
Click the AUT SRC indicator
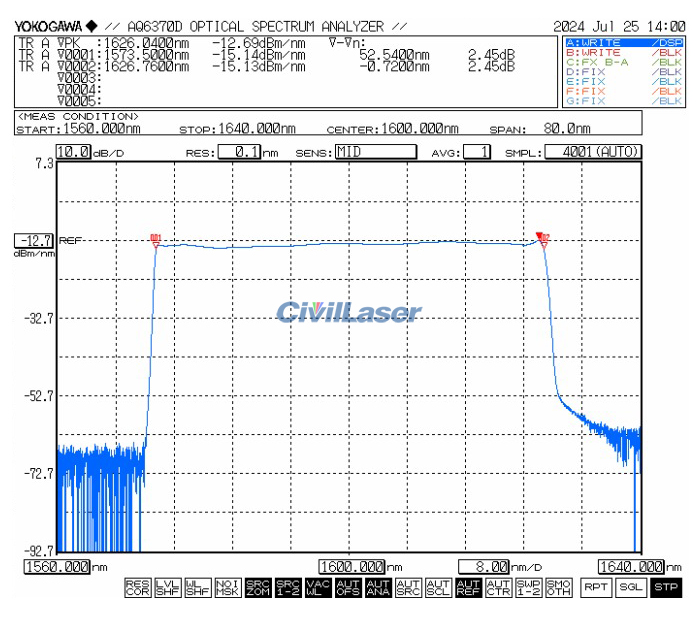coord(408,587)
